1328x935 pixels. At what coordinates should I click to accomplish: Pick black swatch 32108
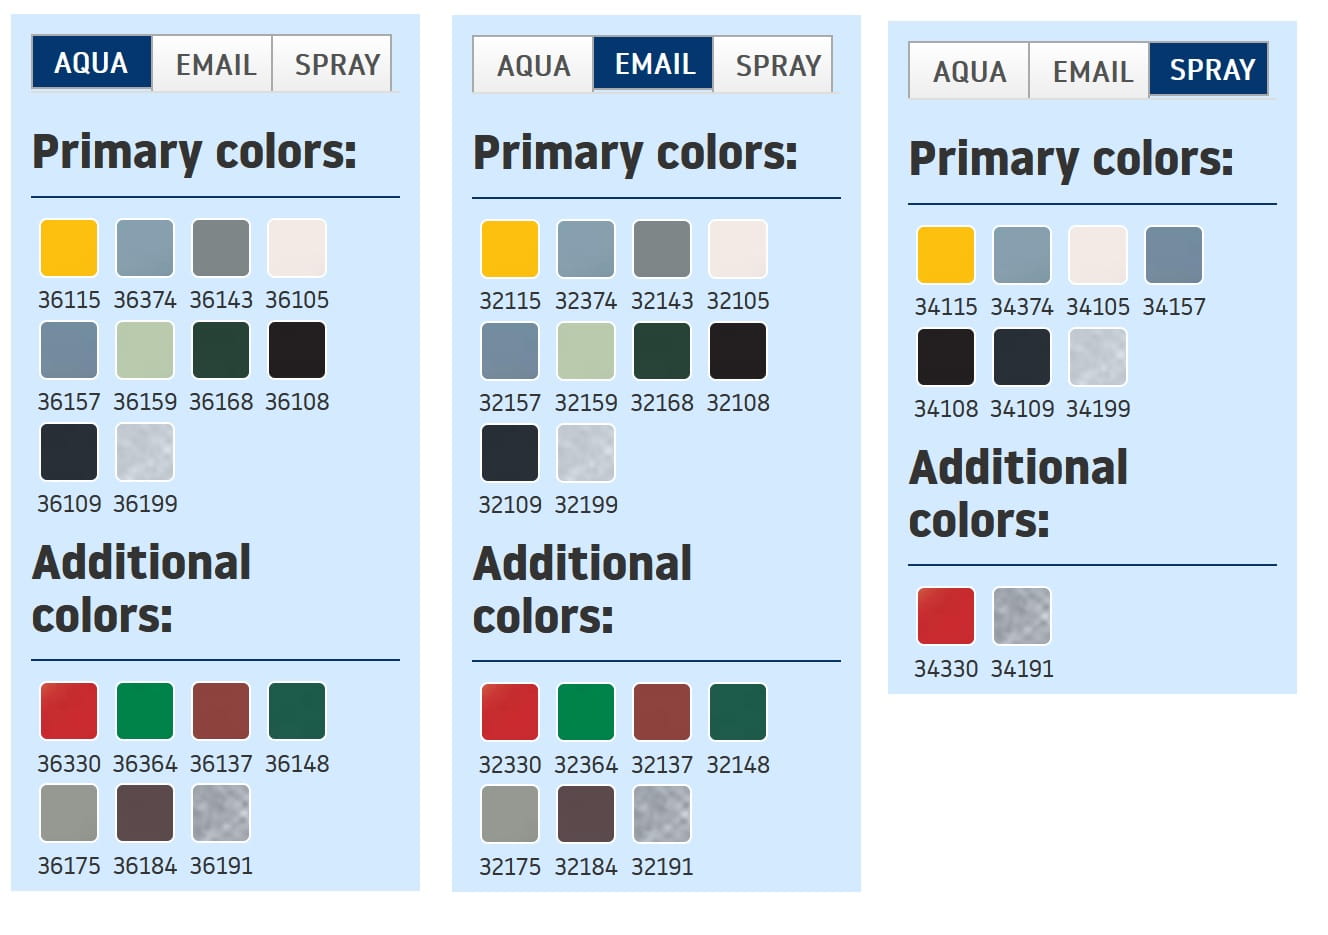tap(738, 351)
